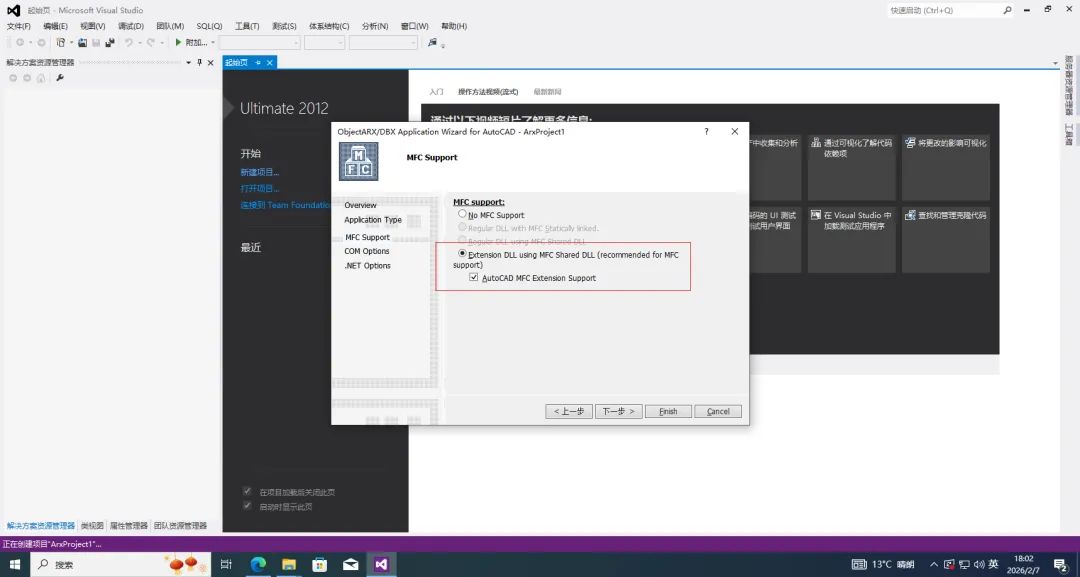Open the wide toolbar combo box left of the find icon

click(383, 43)
